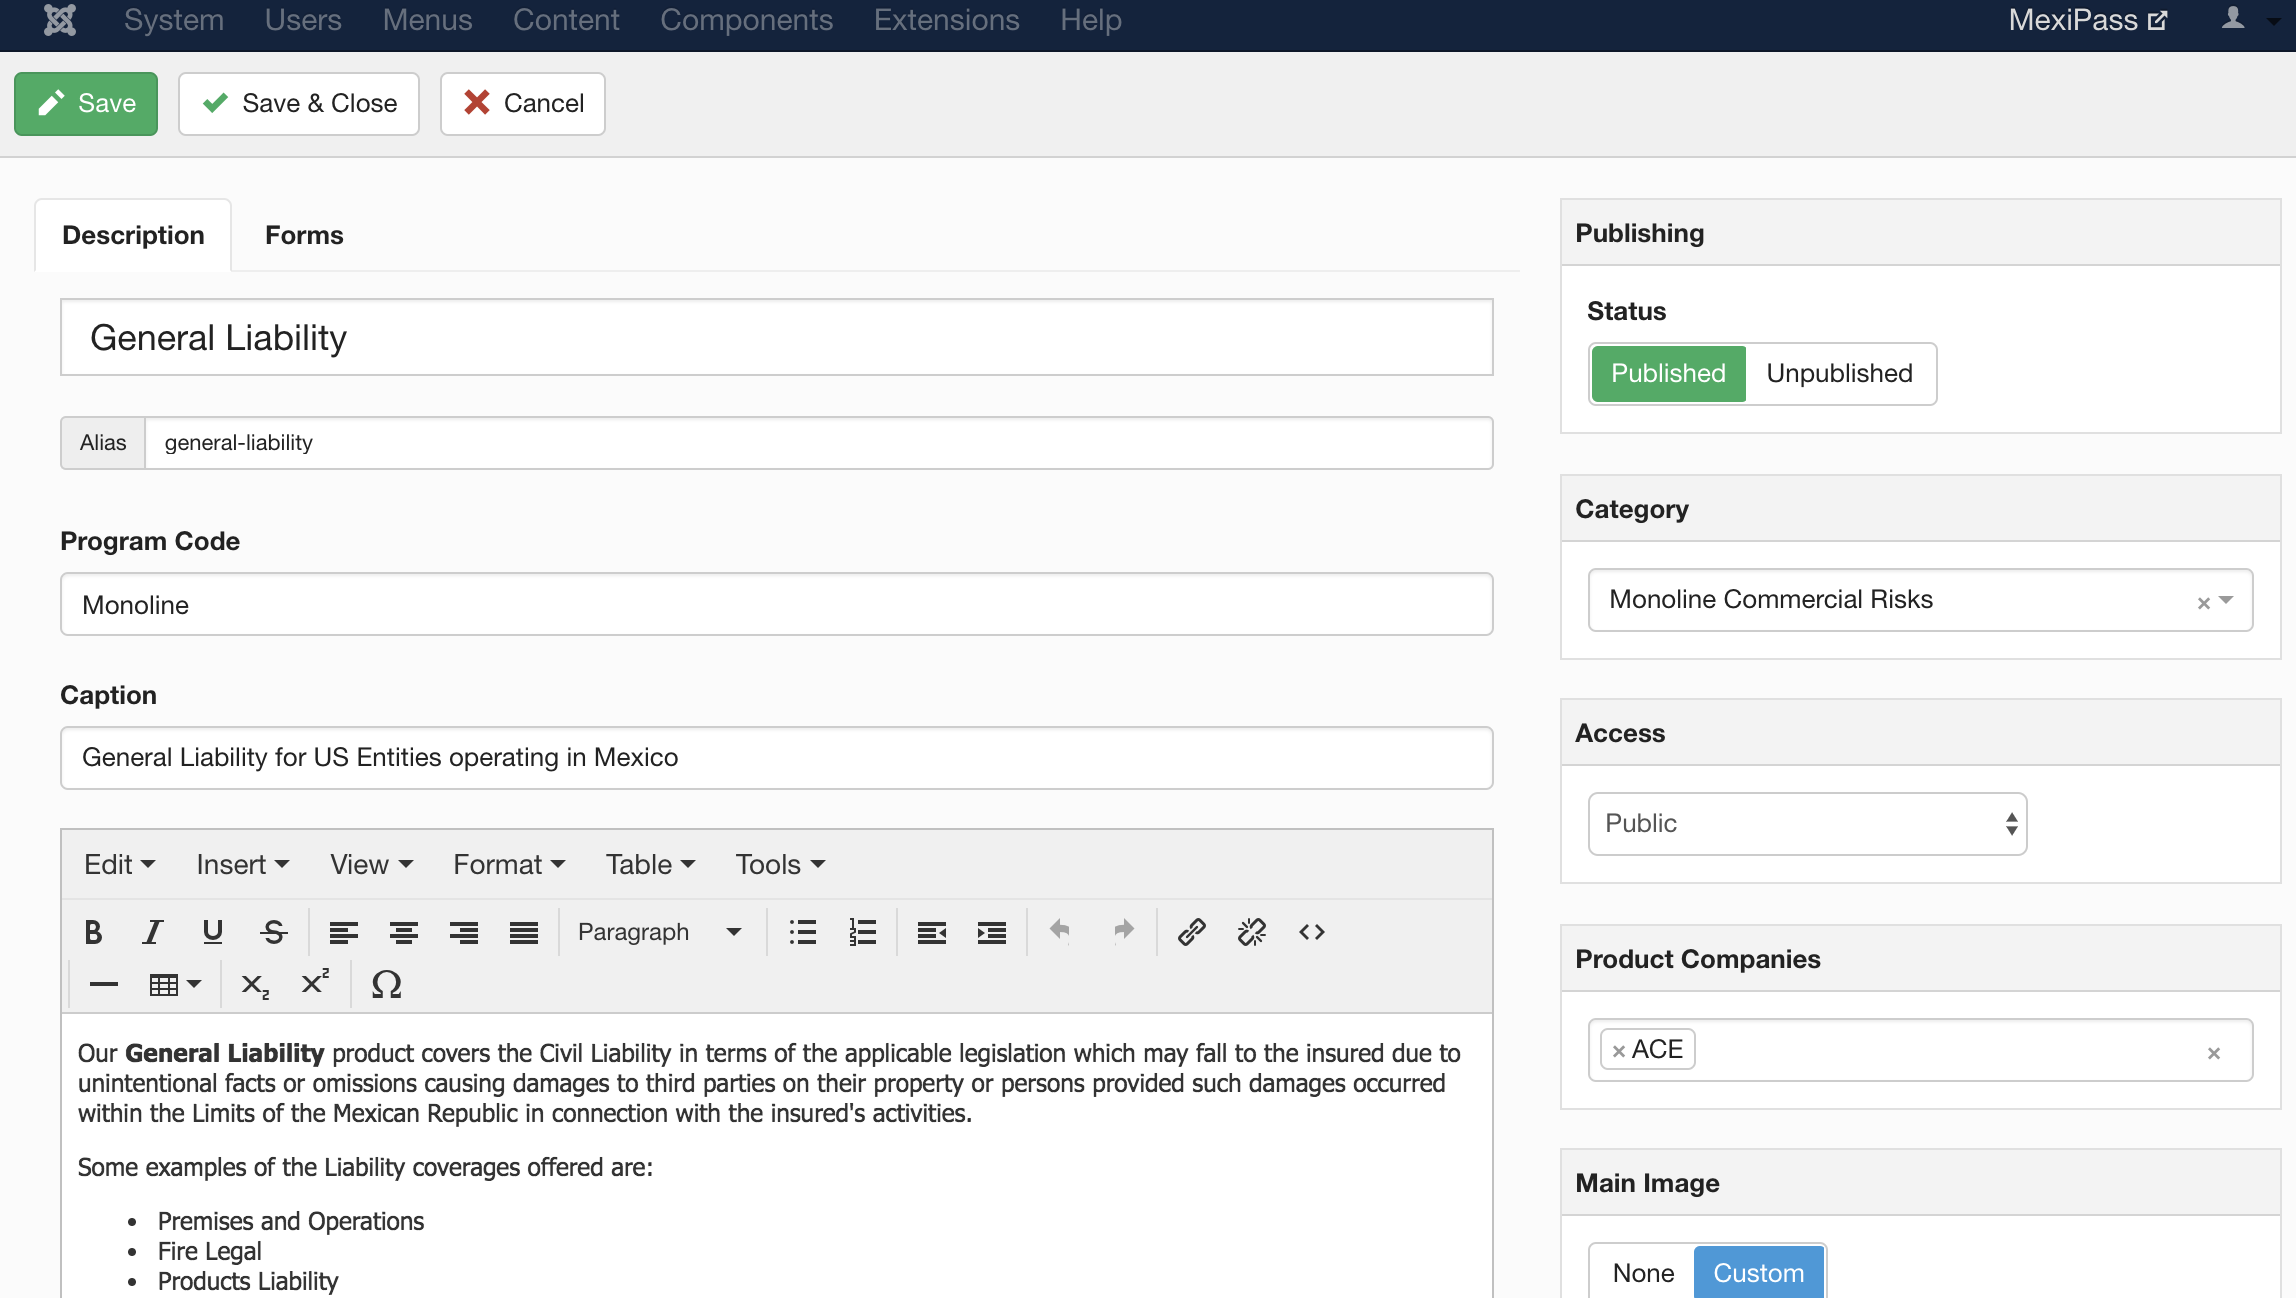Toggle bold formatting in editor

coord(93,932)
